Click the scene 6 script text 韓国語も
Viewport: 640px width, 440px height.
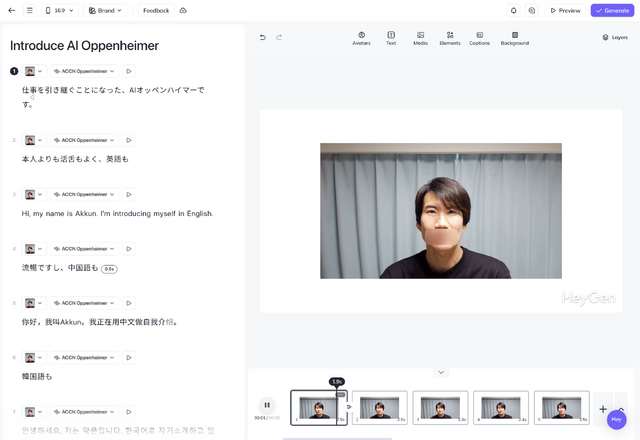(37, 376)
